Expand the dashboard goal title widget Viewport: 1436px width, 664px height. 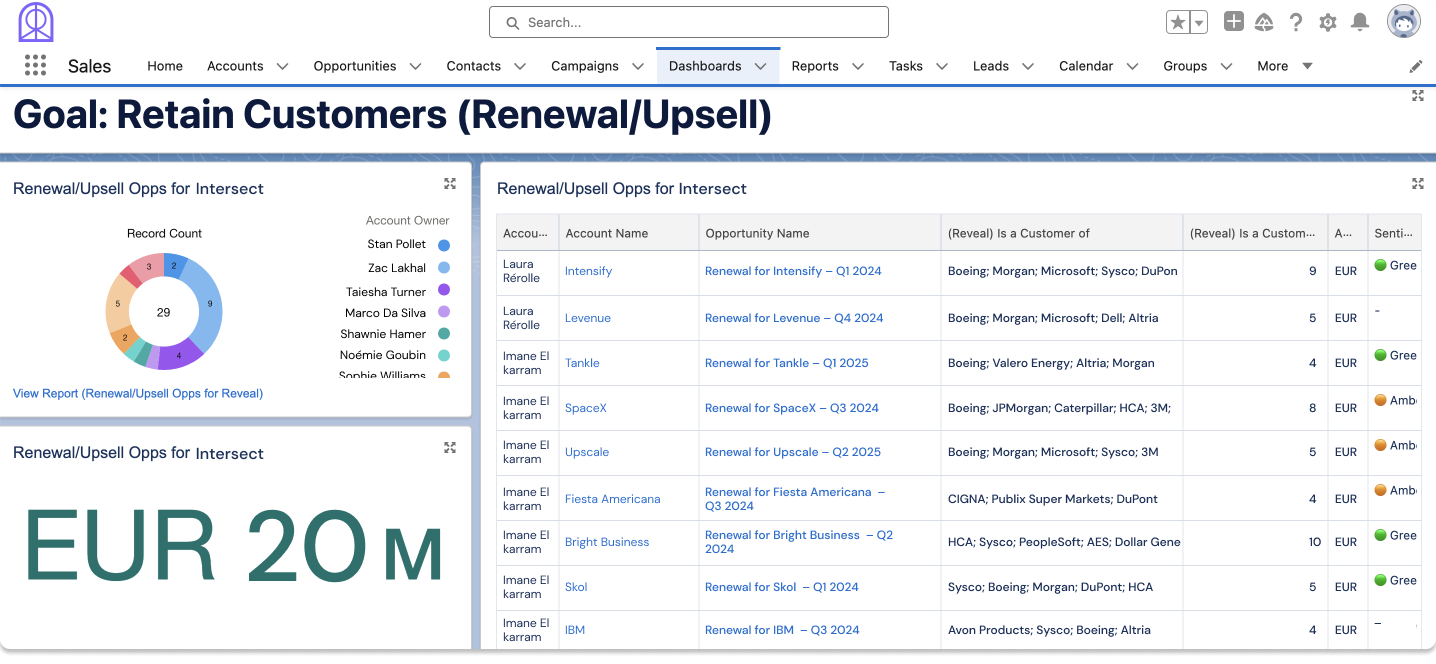(1417, 96)
